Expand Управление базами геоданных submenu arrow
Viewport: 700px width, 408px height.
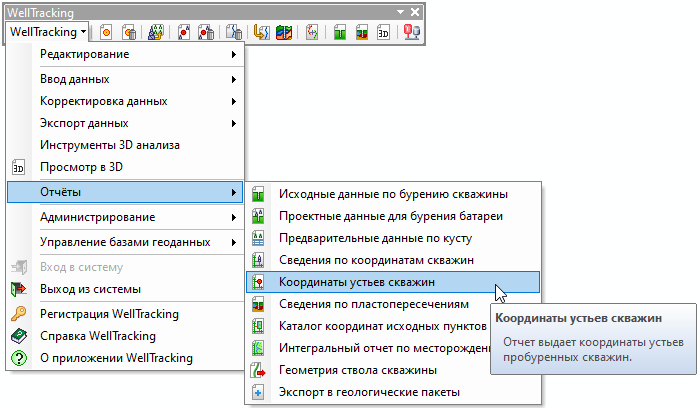point(233,242)
